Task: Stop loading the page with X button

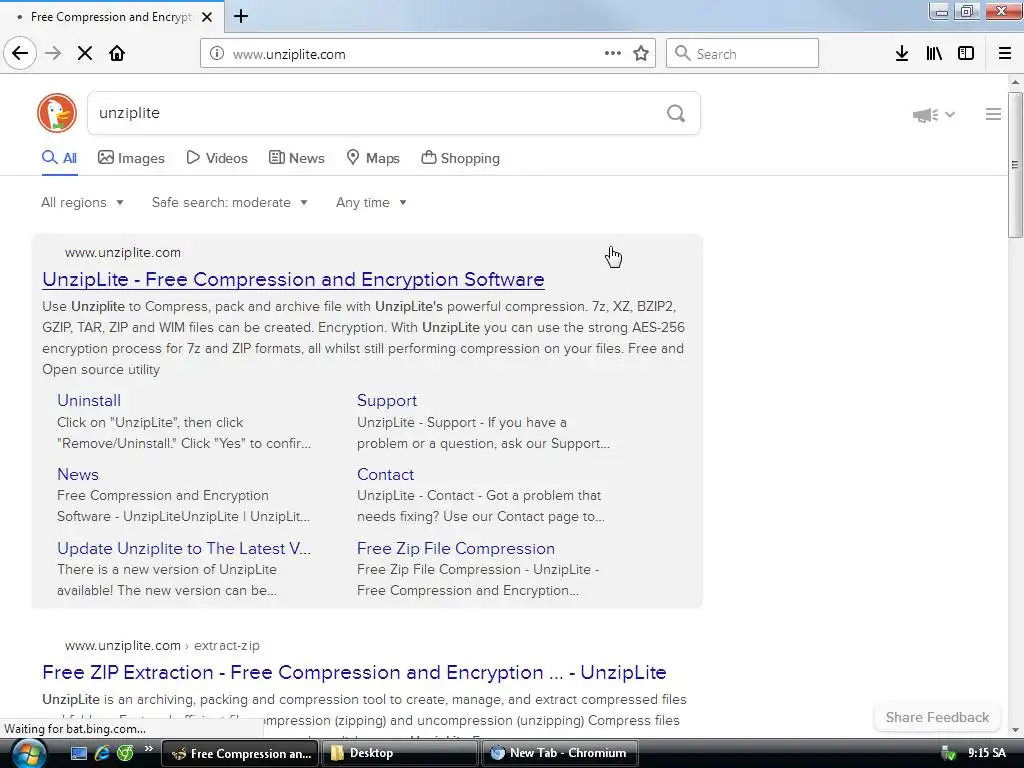Action: tap(85, 53)
